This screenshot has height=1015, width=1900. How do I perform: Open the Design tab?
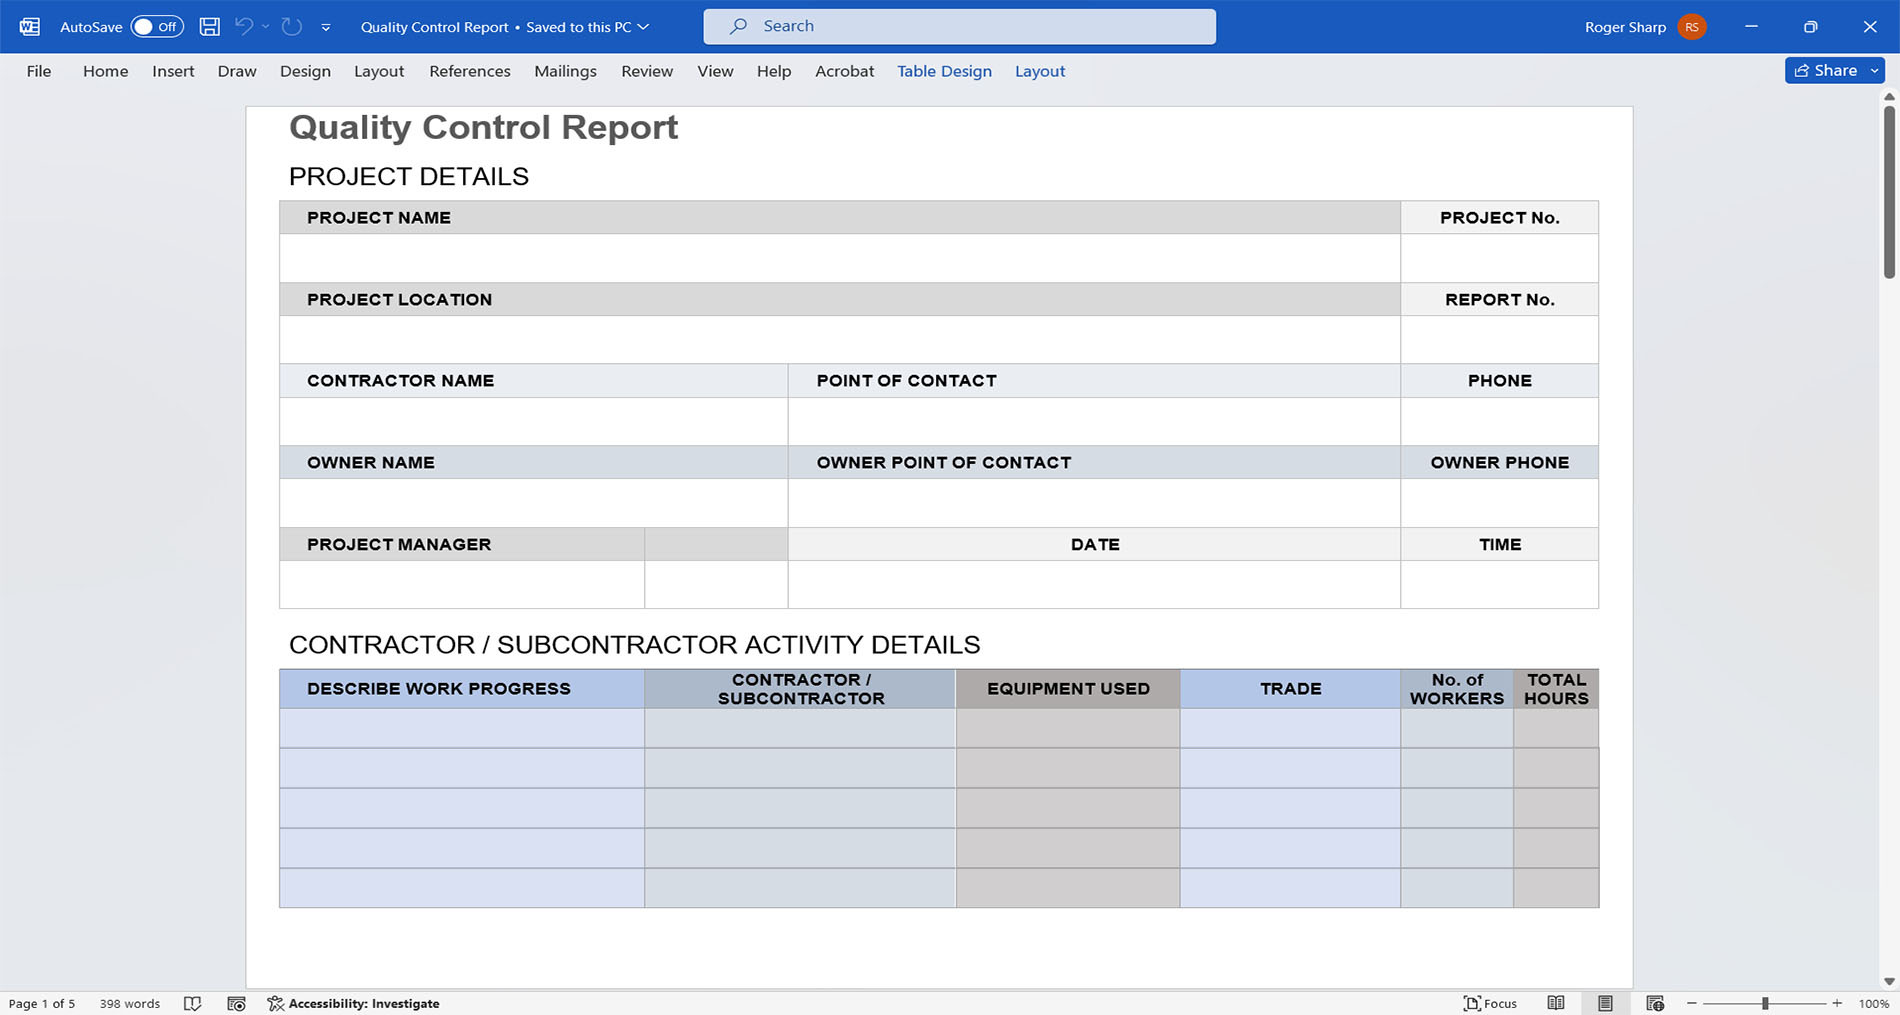pyautogui.click(x=305, y=71)
